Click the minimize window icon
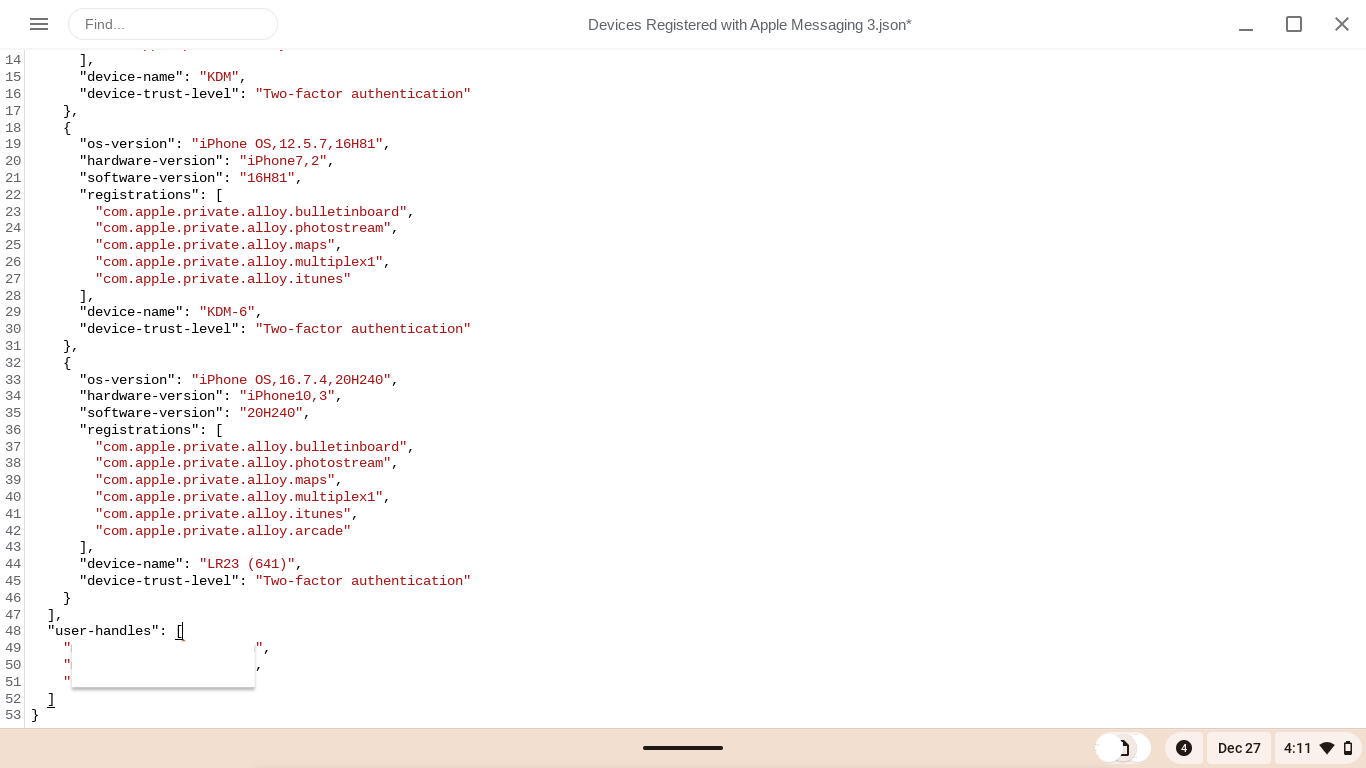 [1246, 24]
